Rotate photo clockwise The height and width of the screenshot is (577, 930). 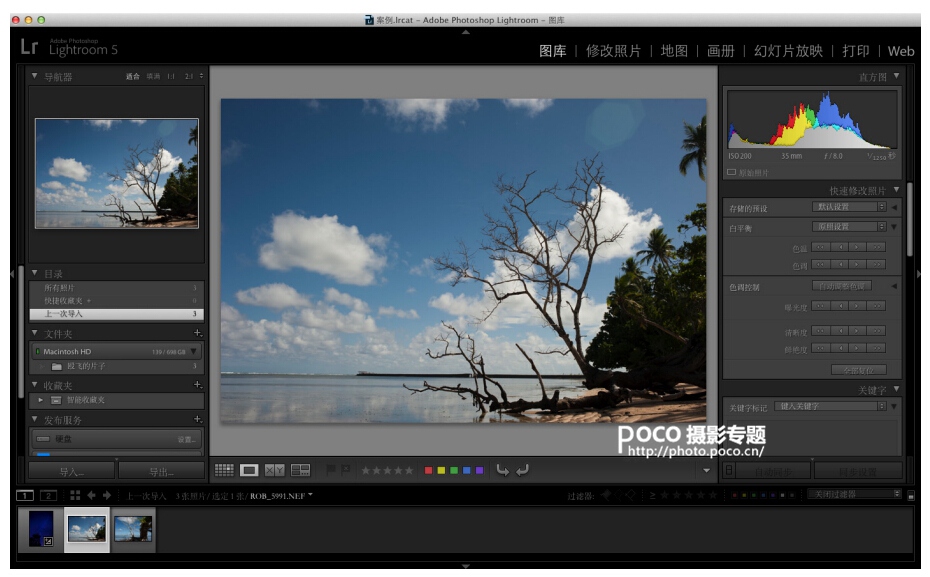(523, 470)
